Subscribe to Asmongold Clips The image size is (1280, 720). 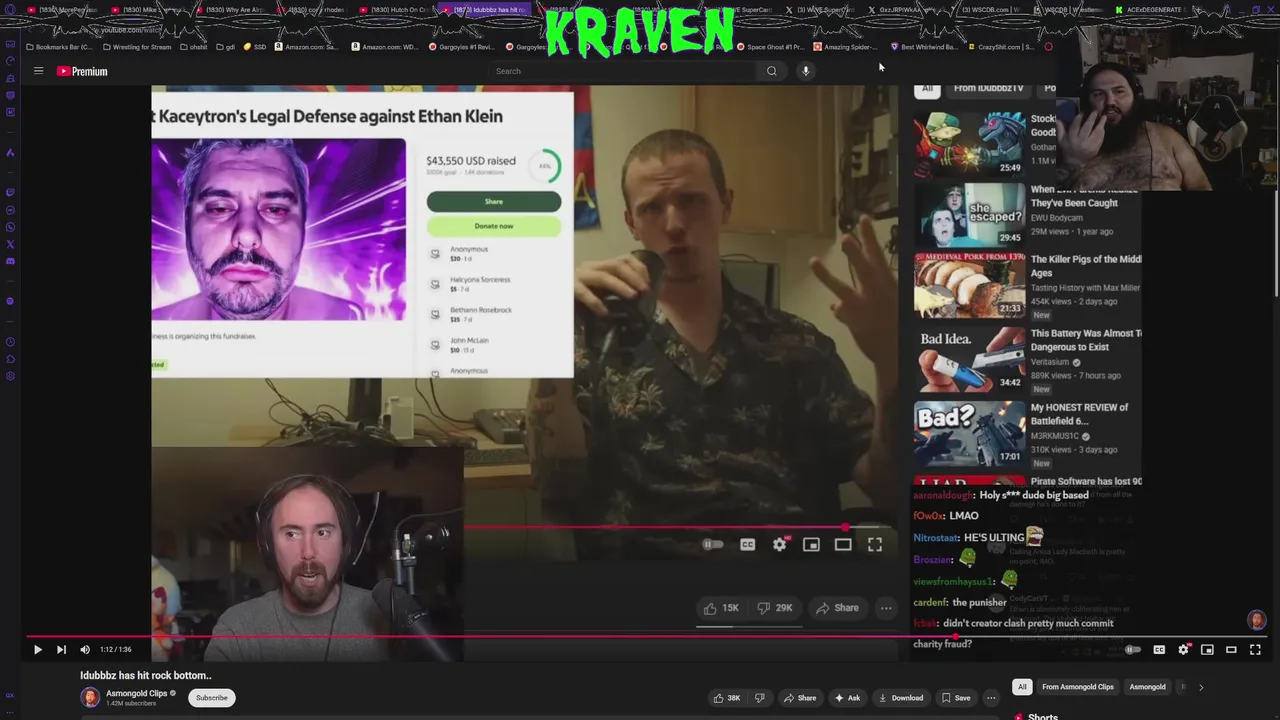(212, 698)
